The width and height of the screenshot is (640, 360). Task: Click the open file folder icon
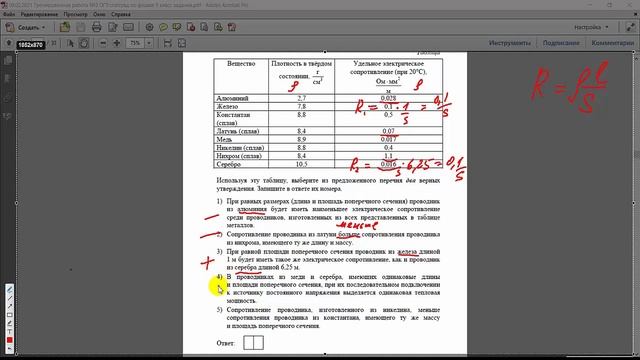(x=65, y=27)
